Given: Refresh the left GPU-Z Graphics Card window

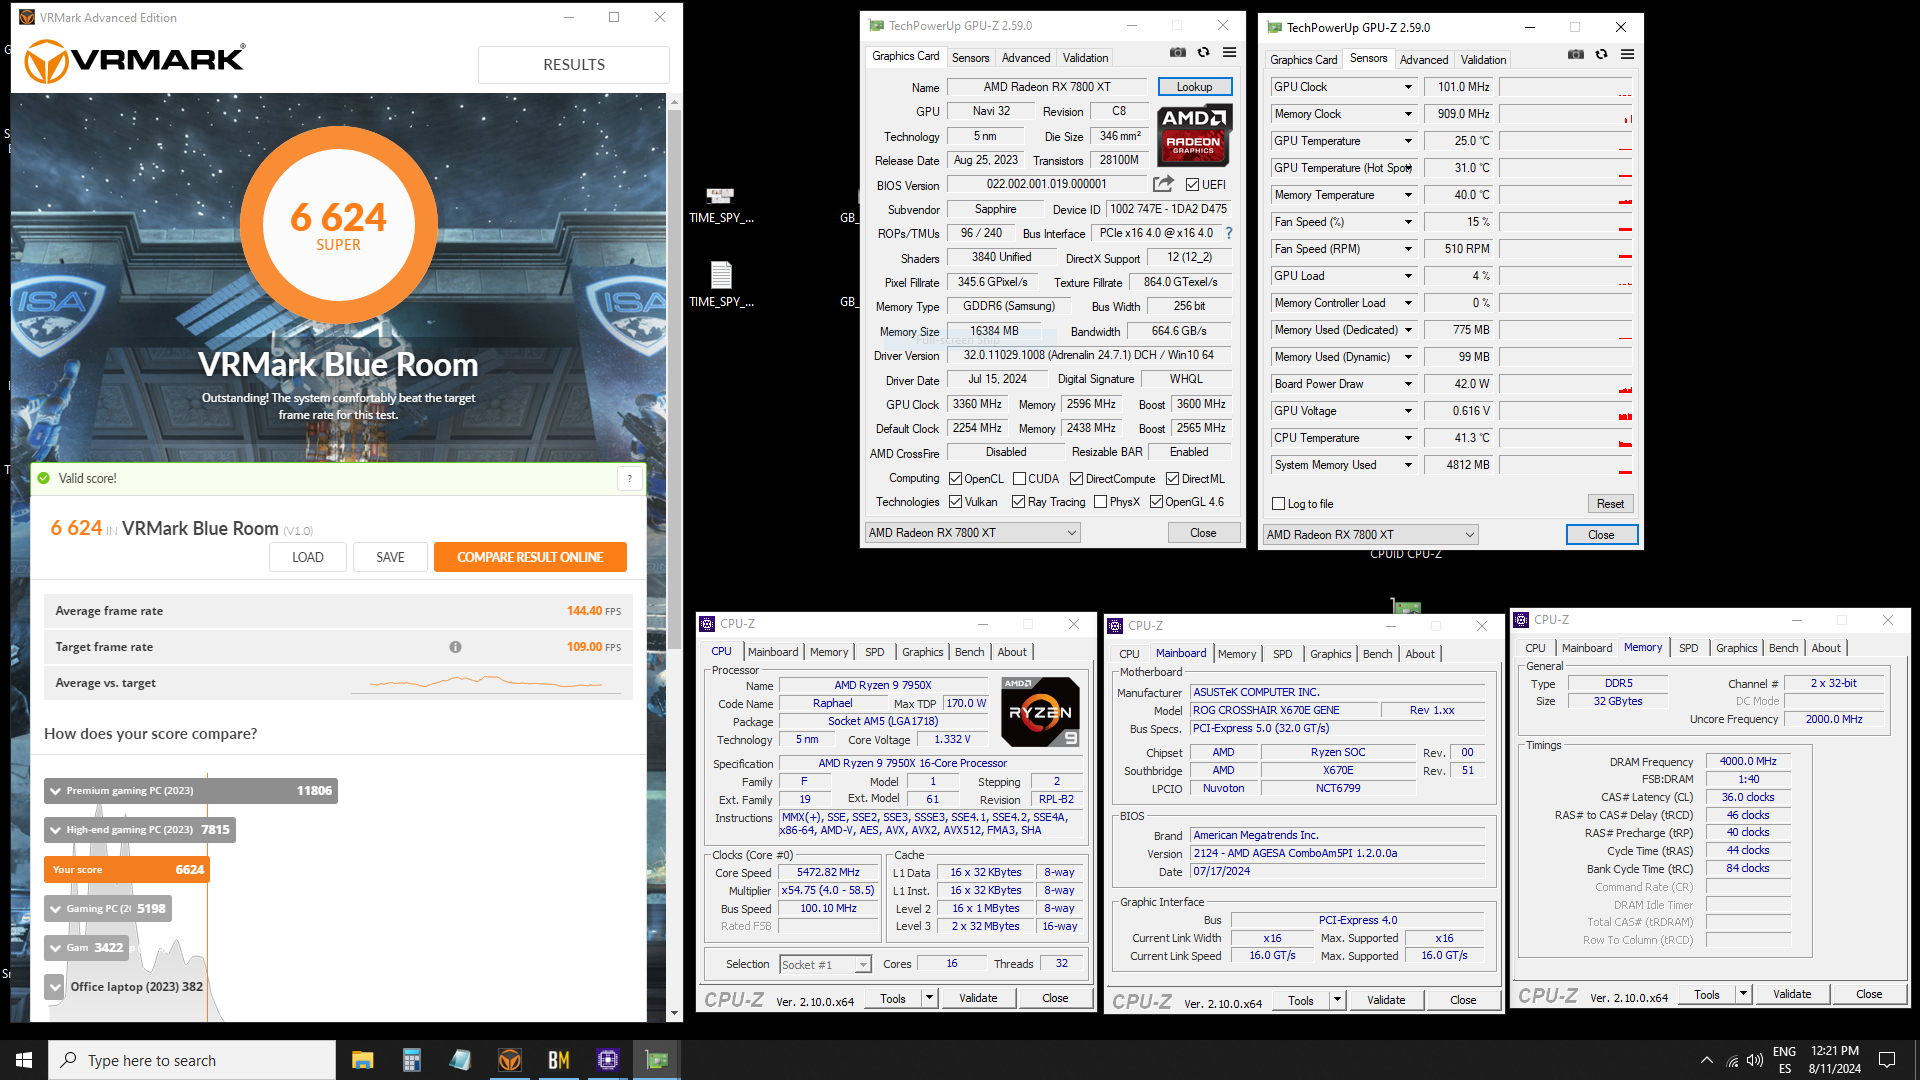Looking at the screenshot, I should pyautogui.click(x=1204, y=53).
